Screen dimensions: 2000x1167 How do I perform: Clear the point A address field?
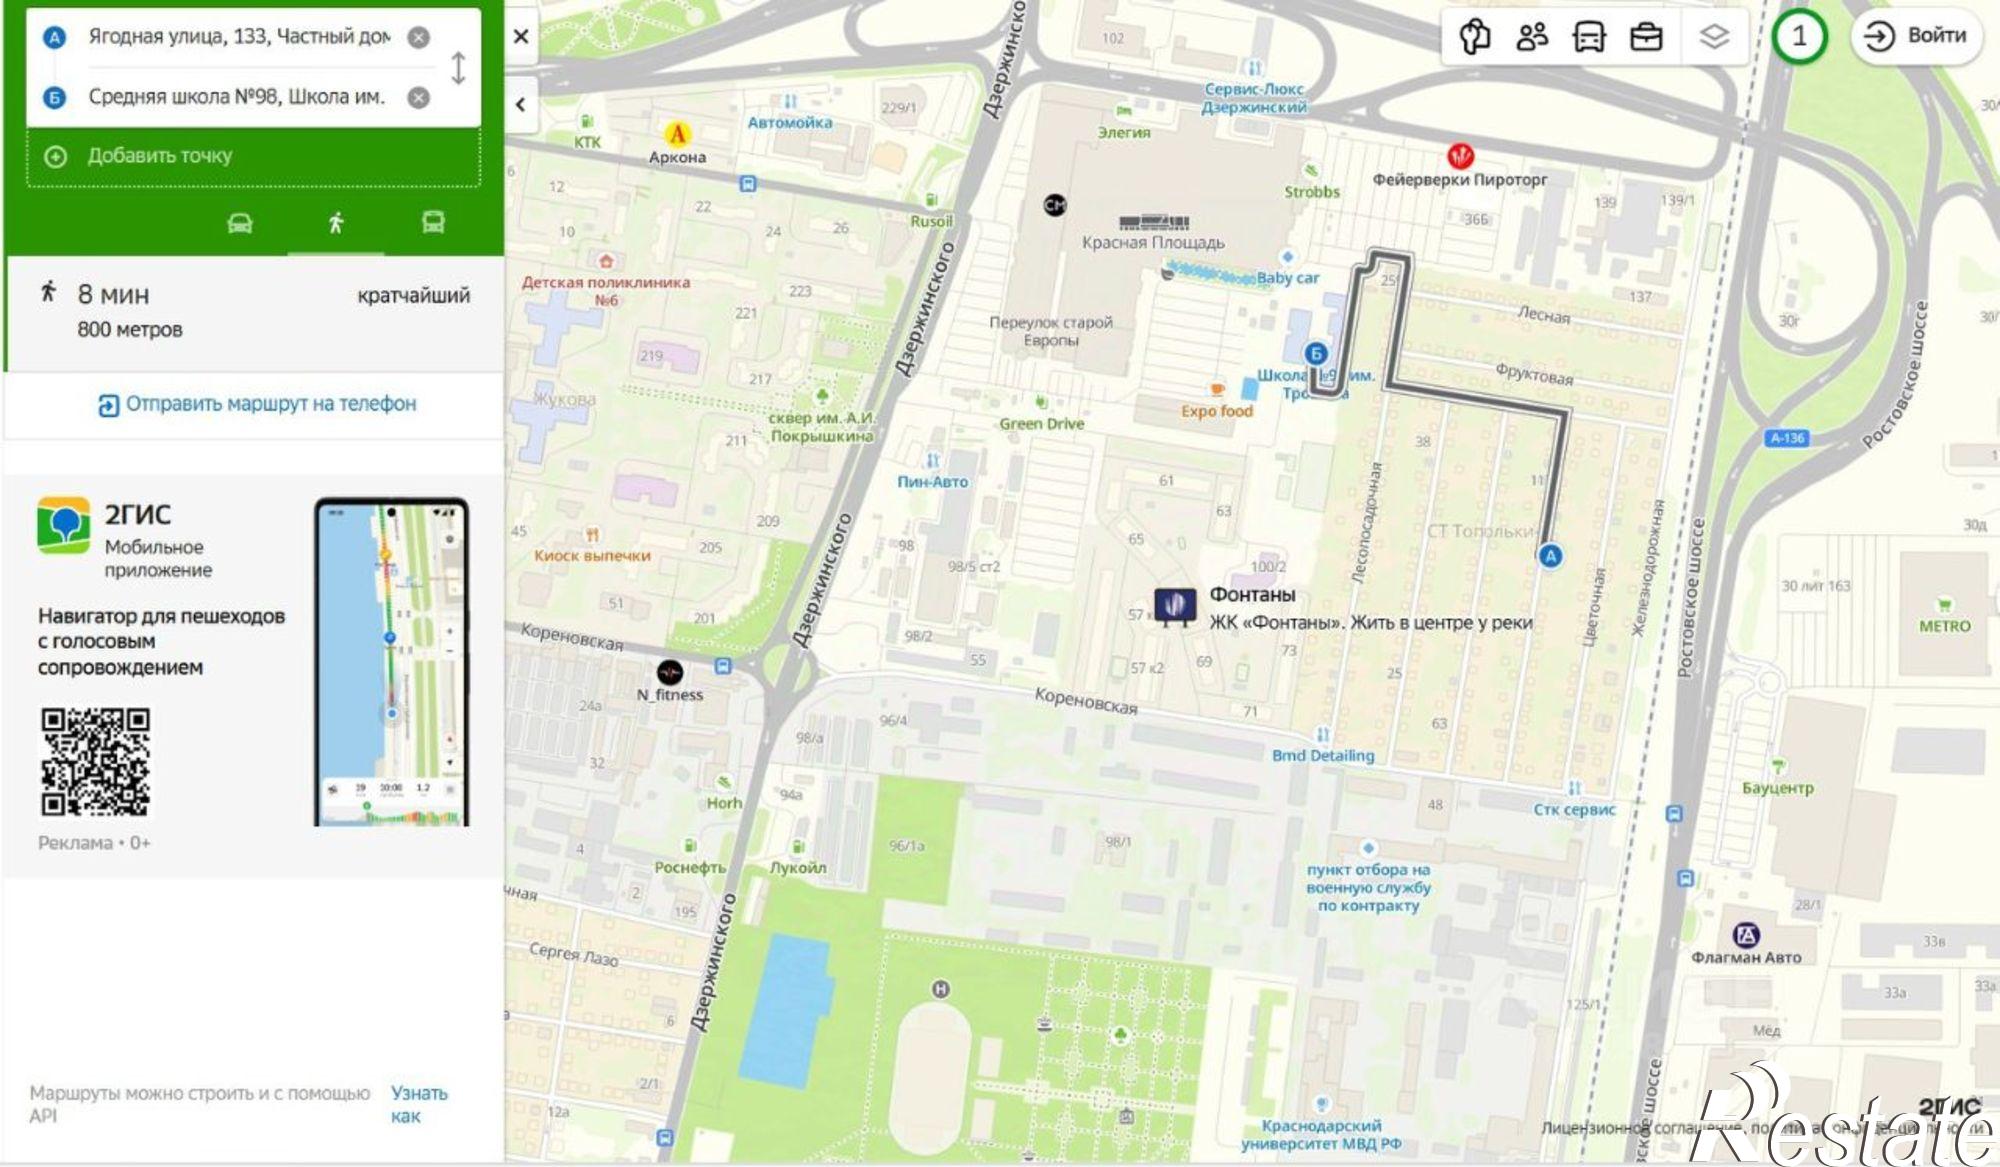point(419,37)
